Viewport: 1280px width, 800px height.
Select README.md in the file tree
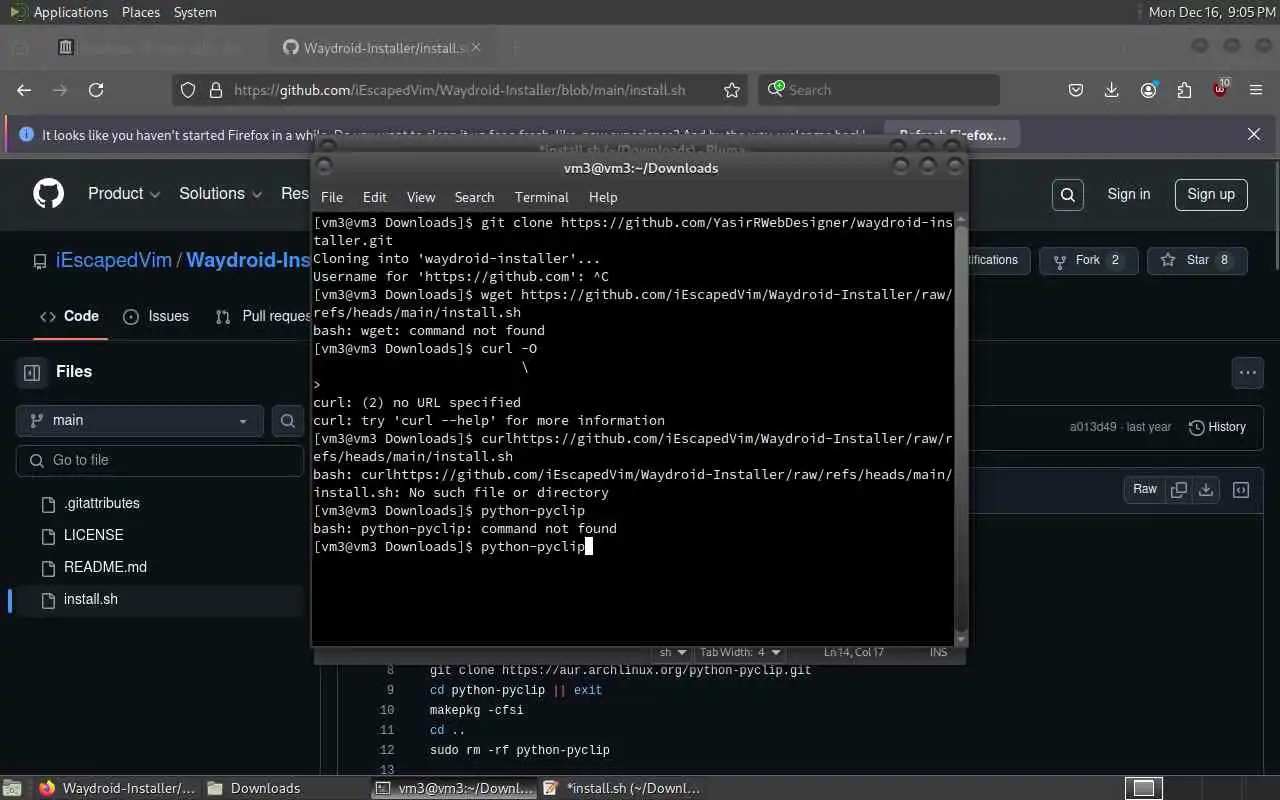[105, 567]
